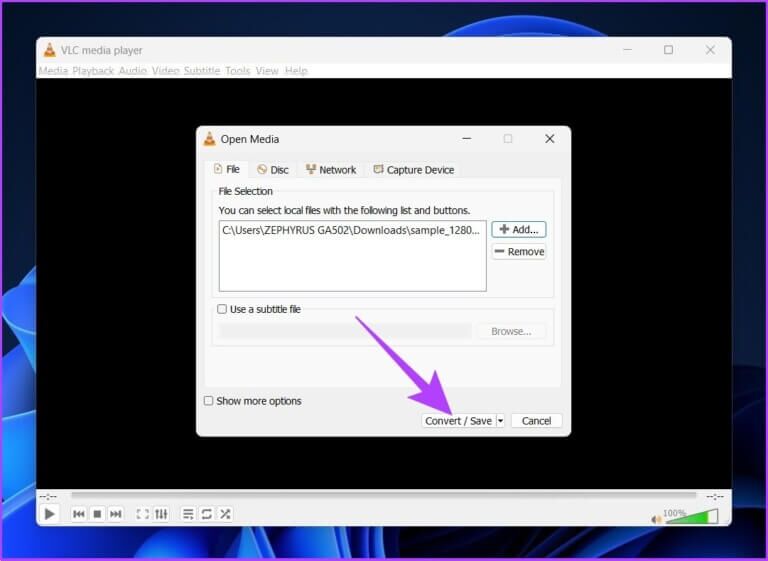Viewport: 768px width, 561px height.
Task: Expand the Convert / Save dropdown arrow
Action: click(x=501, y=421)
